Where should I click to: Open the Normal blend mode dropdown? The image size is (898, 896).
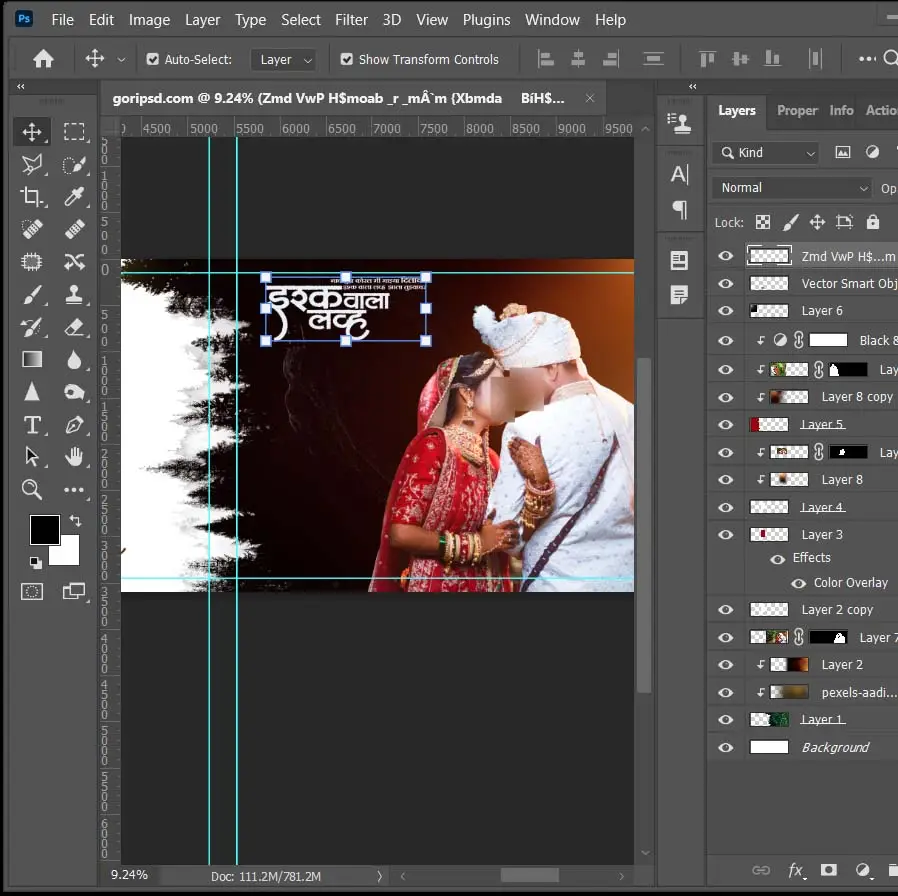(793, 188)
